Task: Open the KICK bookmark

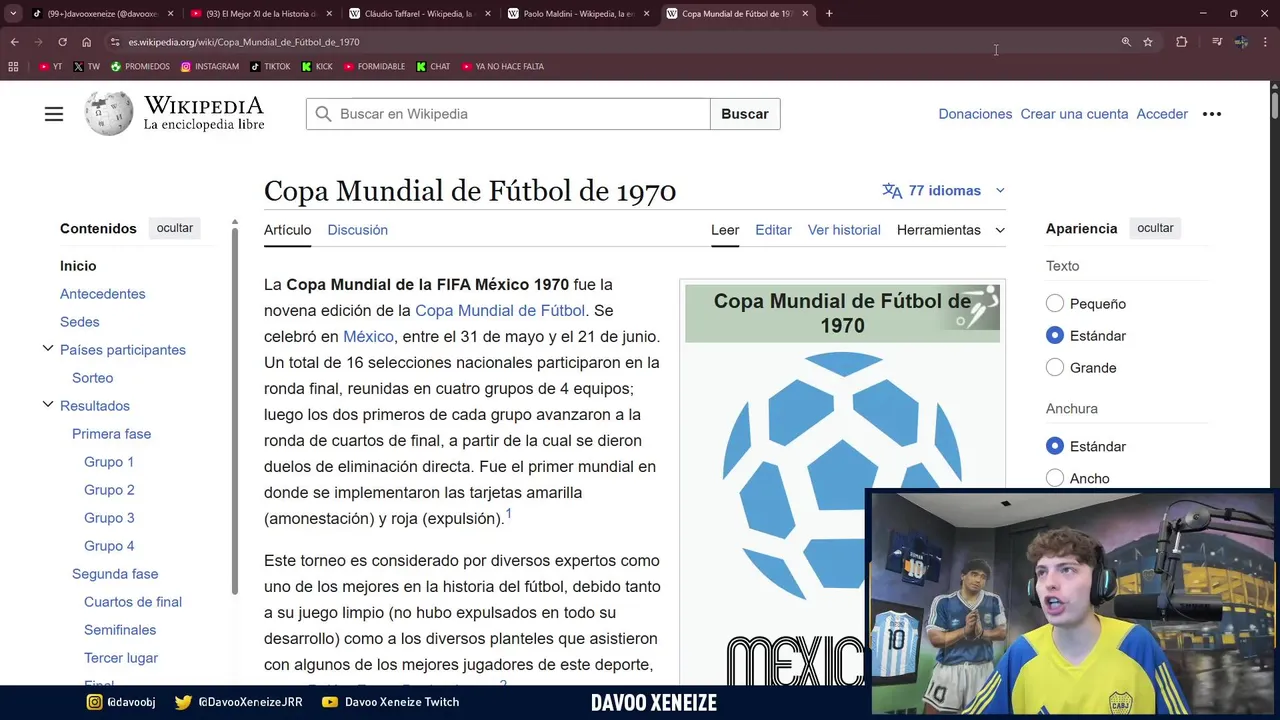Action: [x=317, y=67]
